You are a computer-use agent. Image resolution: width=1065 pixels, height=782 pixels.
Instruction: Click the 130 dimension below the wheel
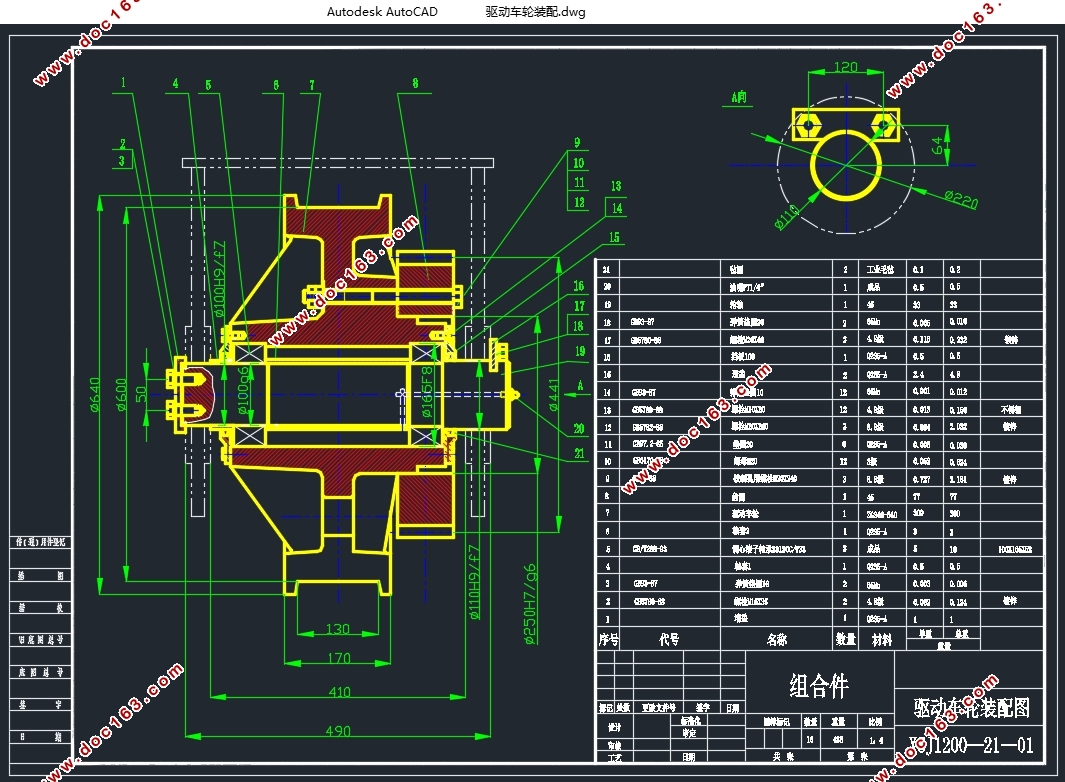point(339,629)
